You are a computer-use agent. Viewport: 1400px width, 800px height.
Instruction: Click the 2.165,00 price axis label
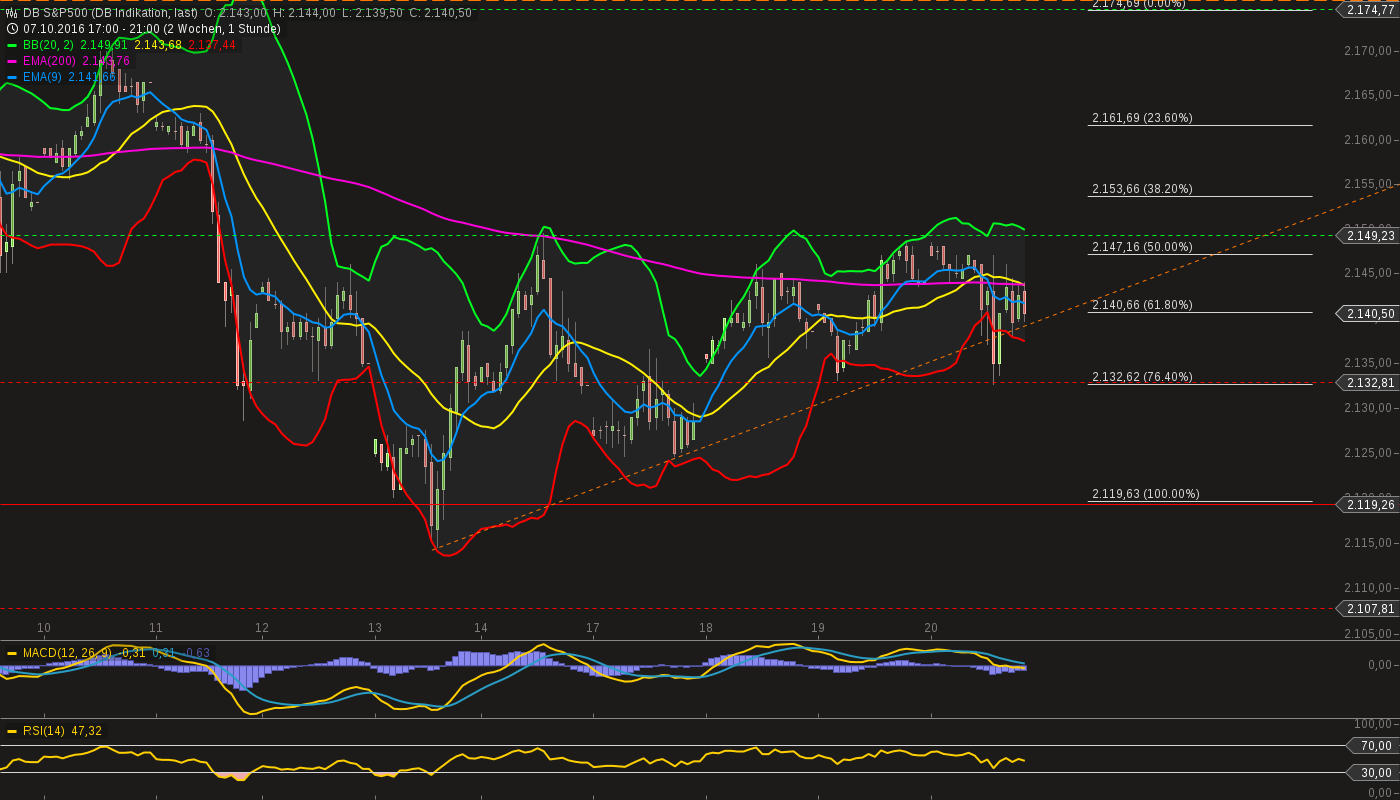[1369, 95]
